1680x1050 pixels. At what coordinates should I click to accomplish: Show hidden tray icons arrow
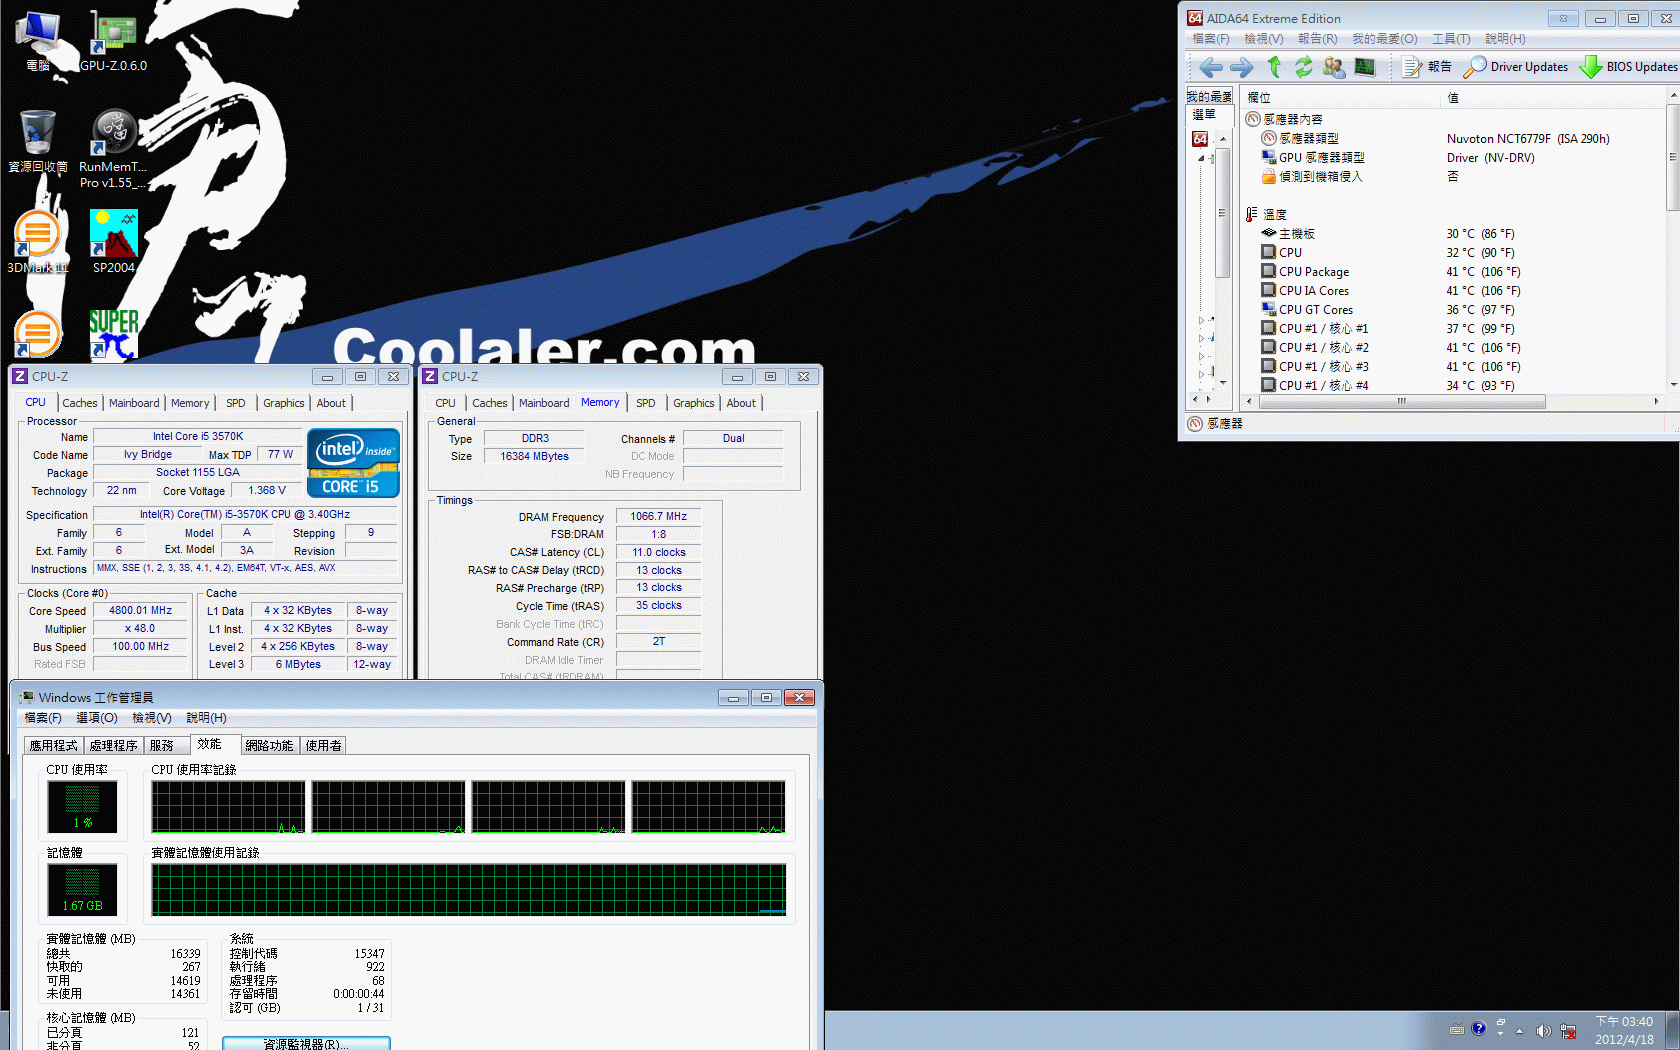coord(1519,1031)
